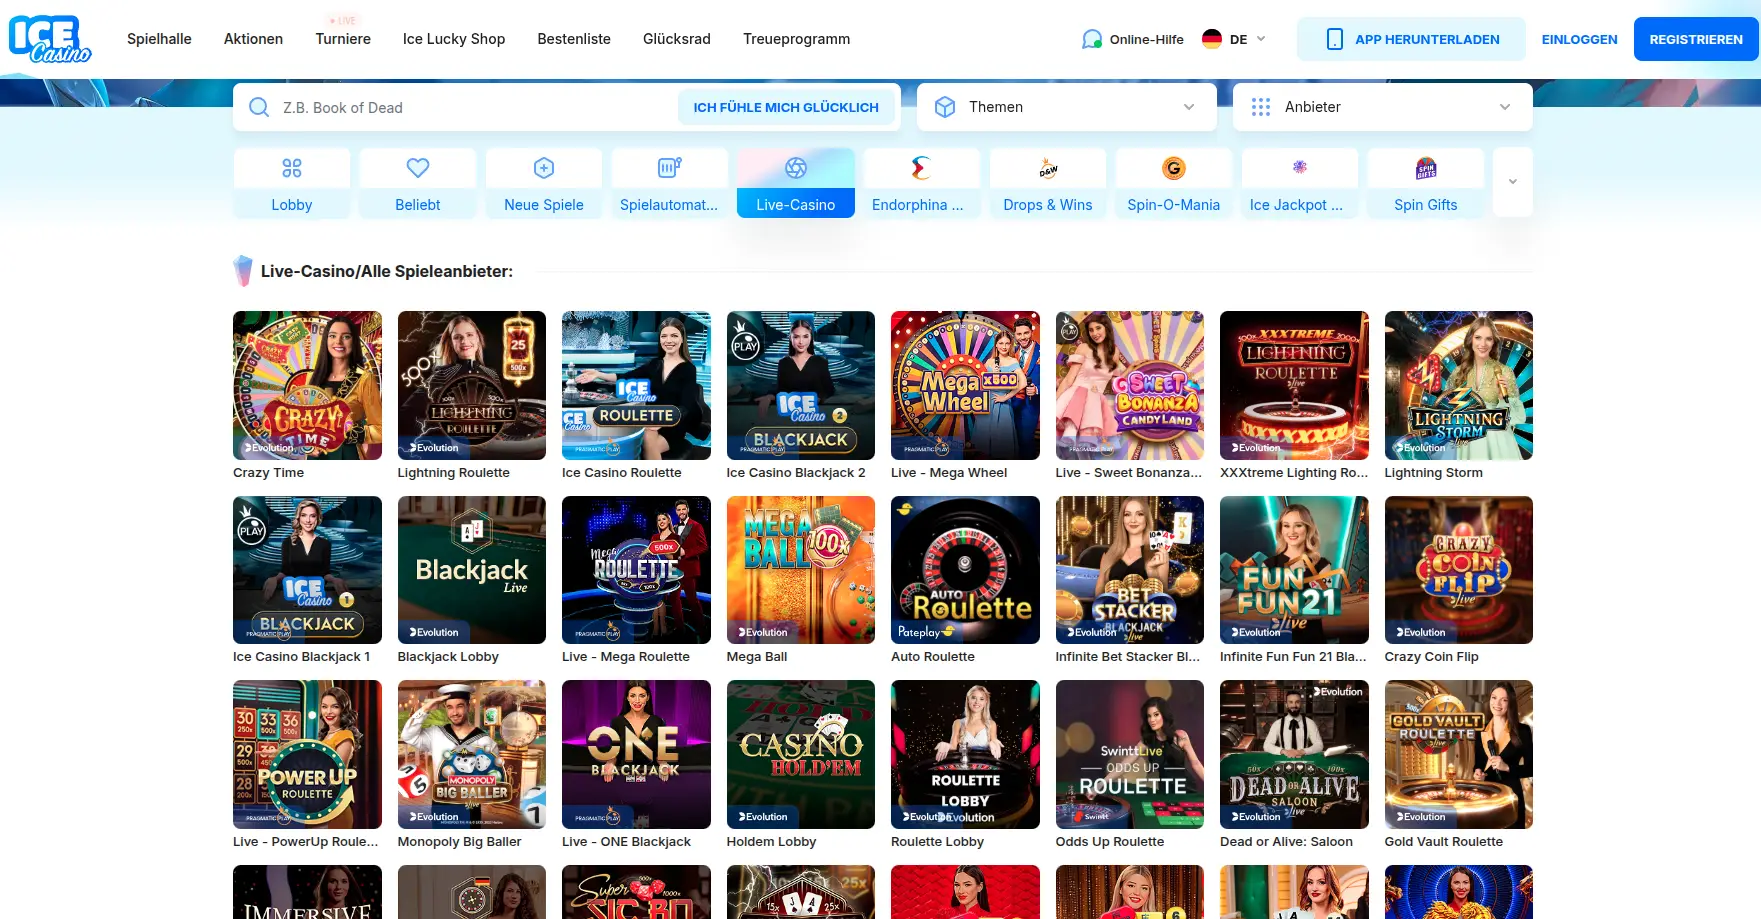This screenshot has width=1761, height=919.
Task: Open the Spin-O-Mania icon
Action: pyautogui.click(x=1174, y=168)
